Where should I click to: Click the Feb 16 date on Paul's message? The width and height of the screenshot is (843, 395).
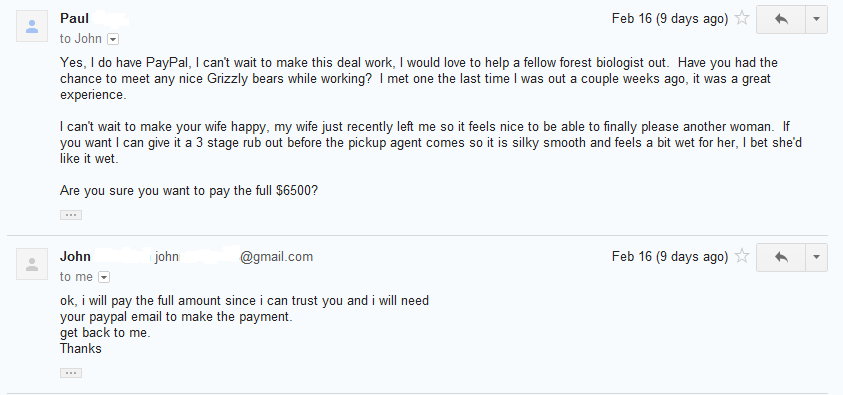click(669, 19)
